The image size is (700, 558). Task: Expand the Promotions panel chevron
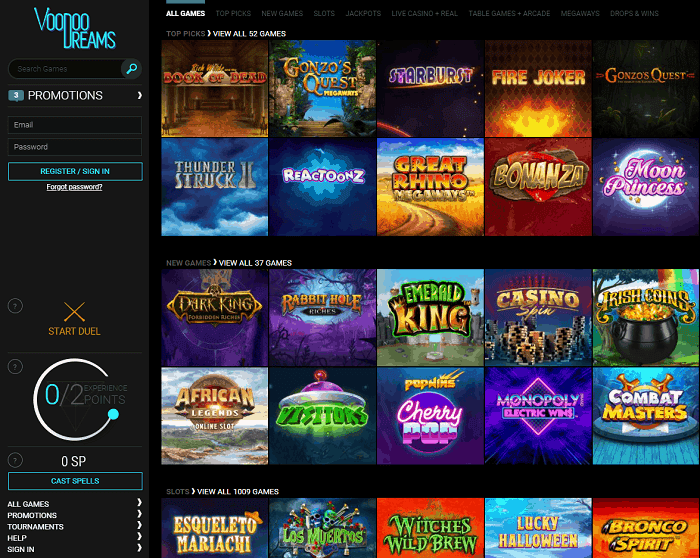coord(140,95)
